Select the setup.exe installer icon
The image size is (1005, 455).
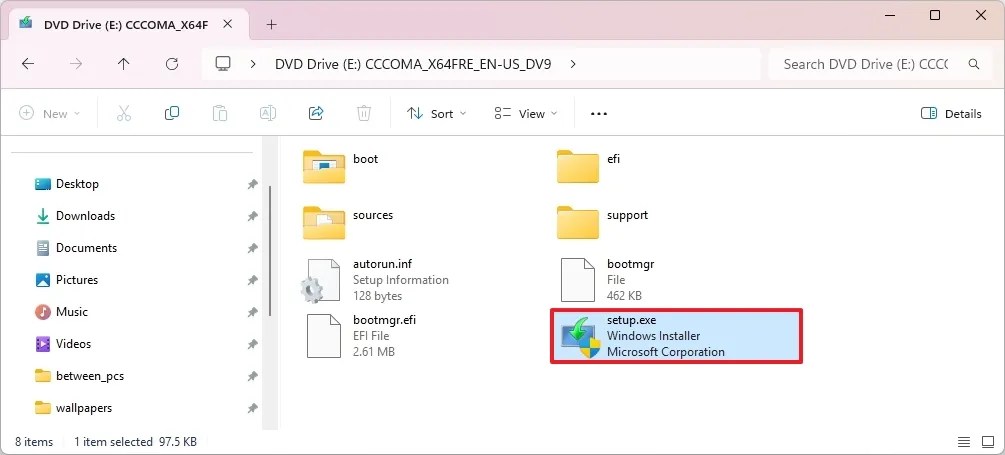coord(580,337)
